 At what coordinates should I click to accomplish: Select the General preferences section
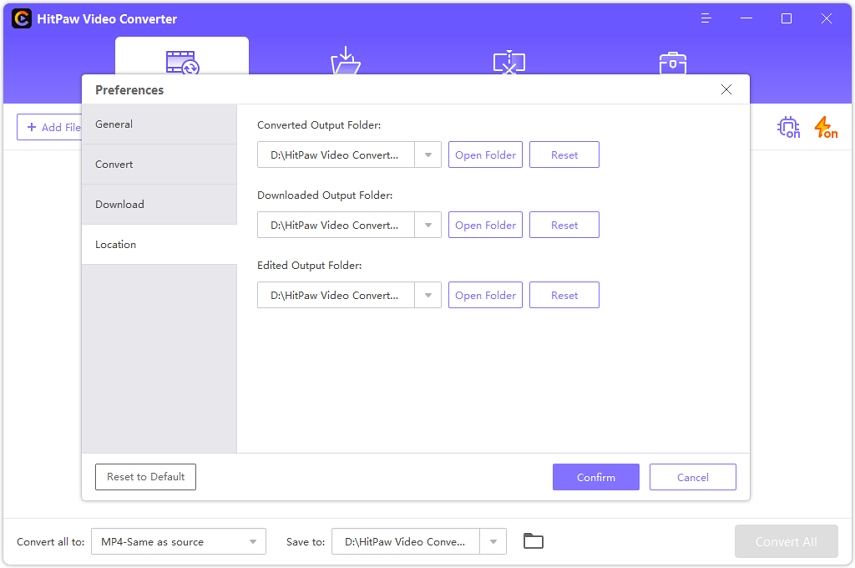coord(159,124)
